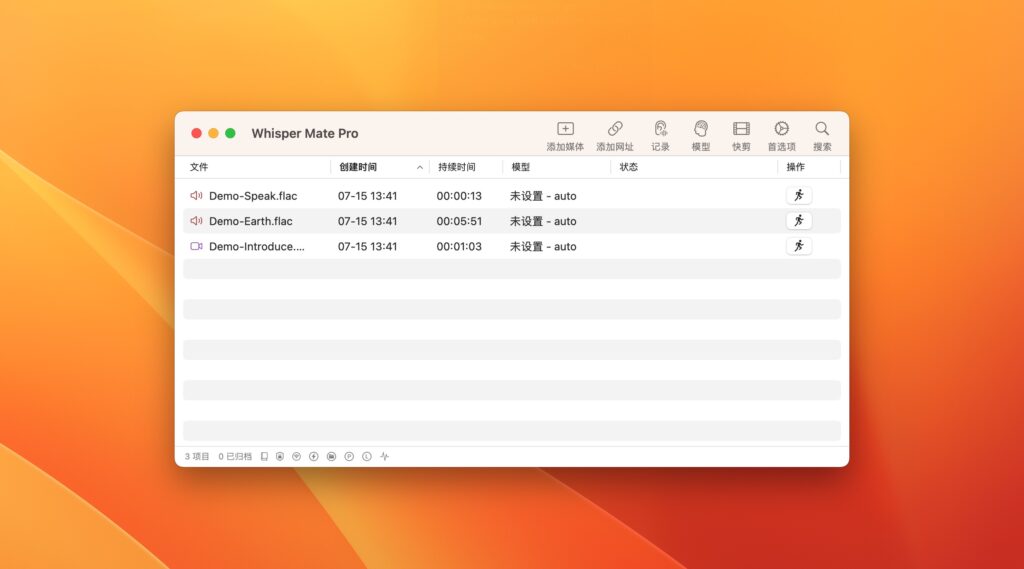Viewport: 1024px width, 569px height.
Task: Open the 记录 ear recording tool
Action: pyautogui.click(x=660, y=136)
